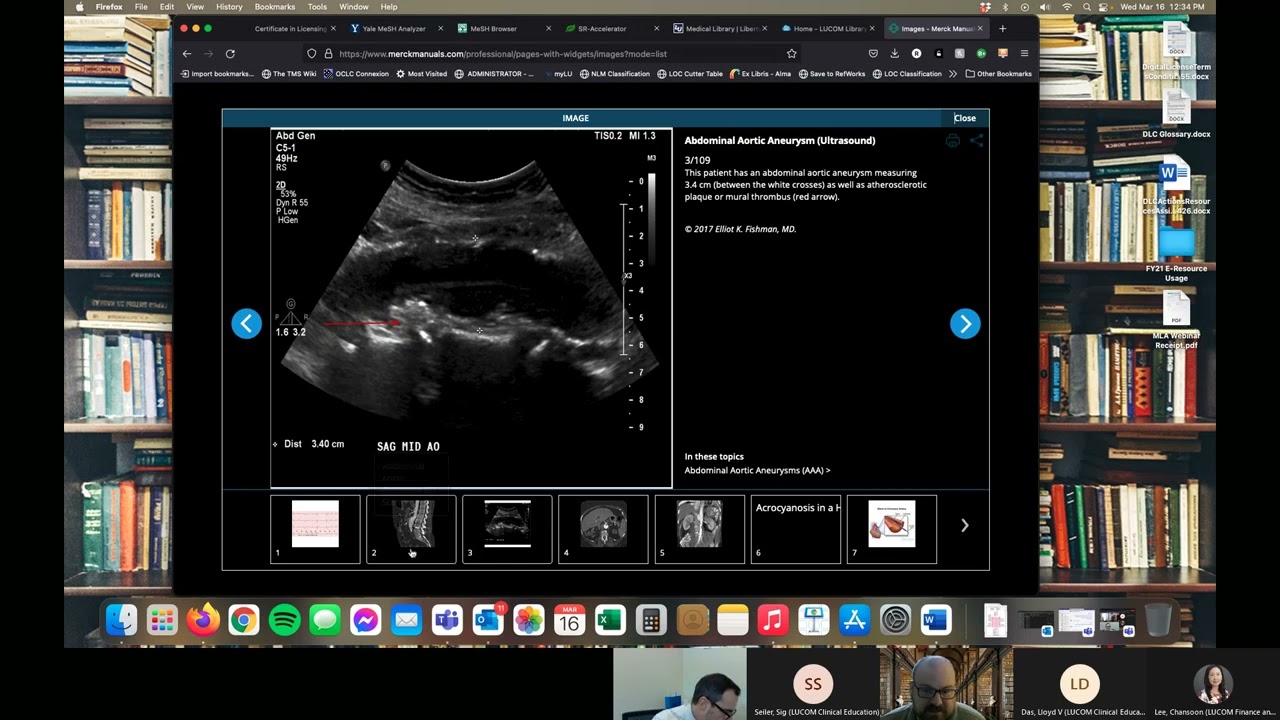Select thumbnail 6 Acrocyanosis item
Viewport: 1280px width, 720px height.
(795, 529)
